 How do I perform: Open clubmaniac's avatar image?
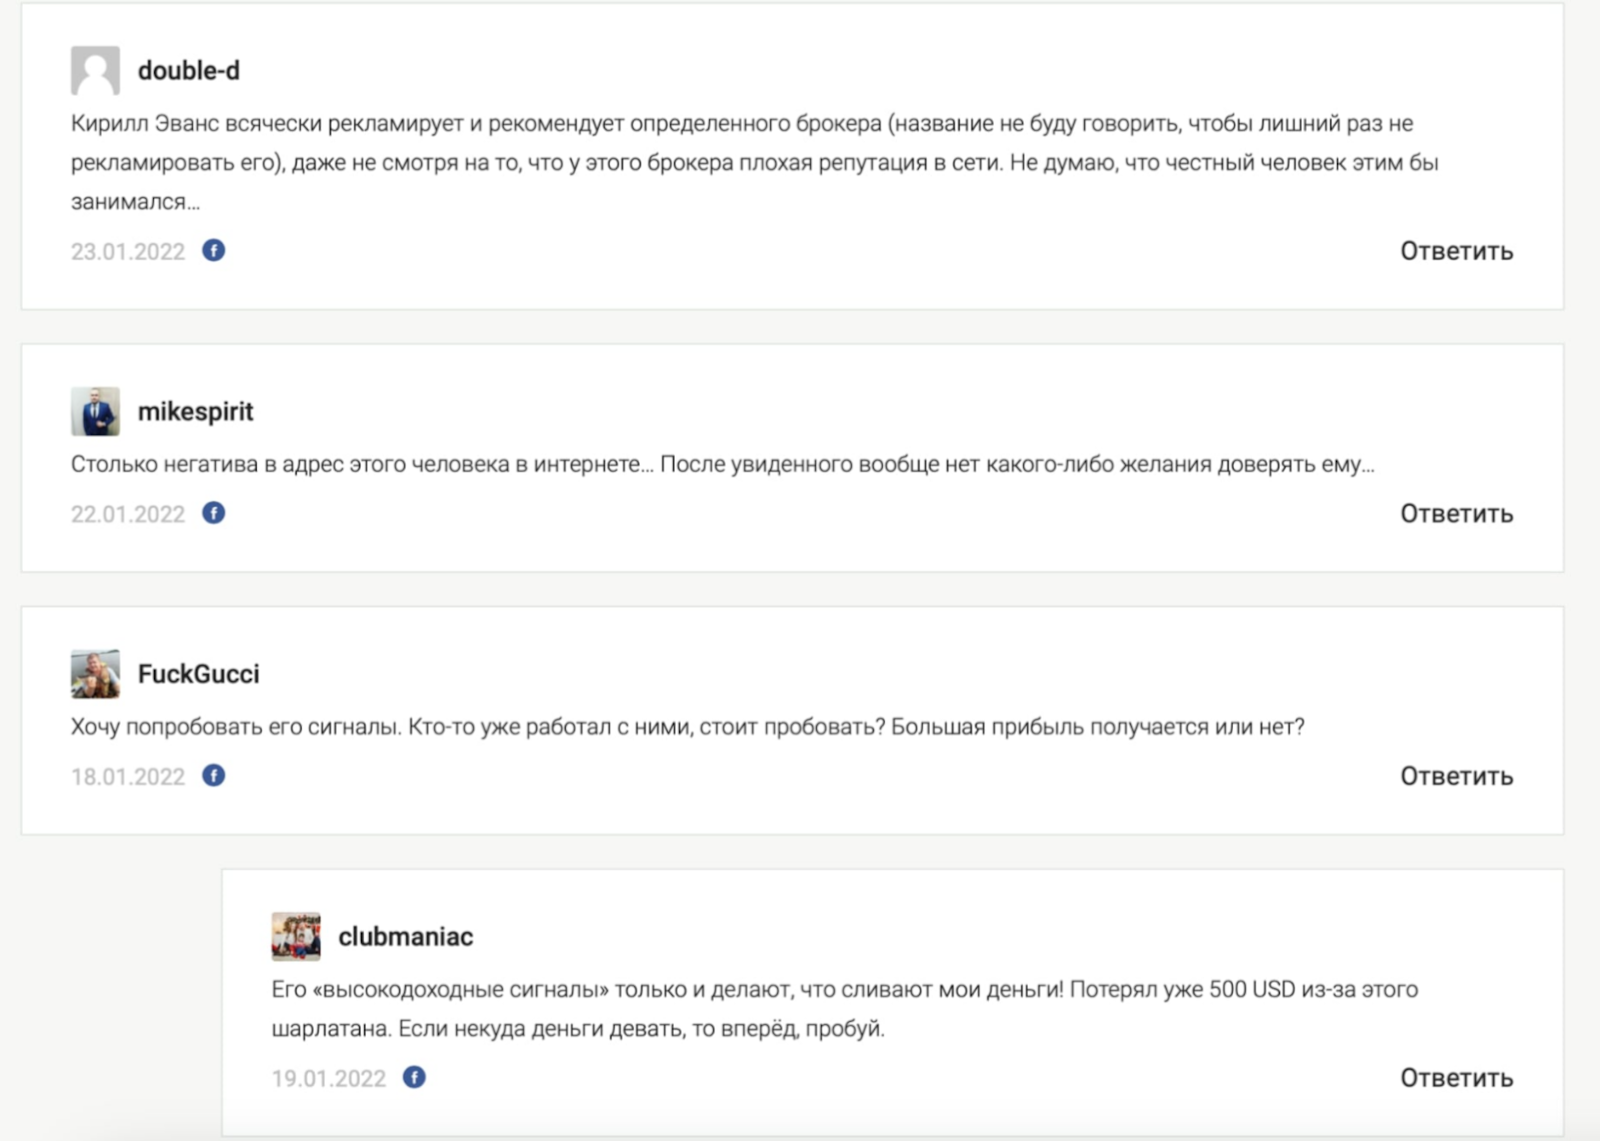coord(296,936)
